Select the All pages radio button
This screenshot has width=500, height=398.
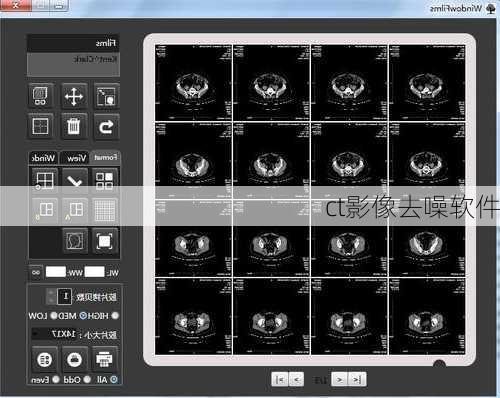point(114,380)
